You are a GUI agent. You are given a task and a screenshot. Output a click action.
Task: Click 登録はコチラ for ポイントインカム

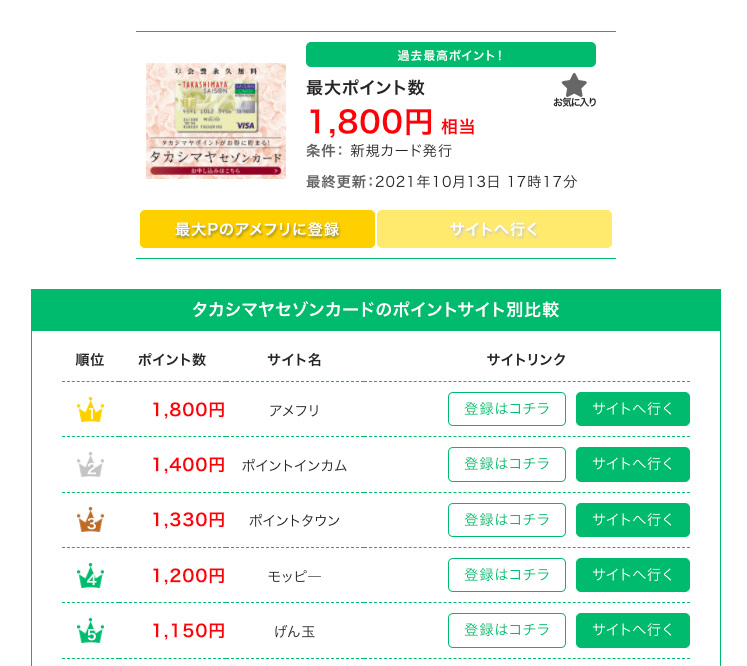pos(507,464)
